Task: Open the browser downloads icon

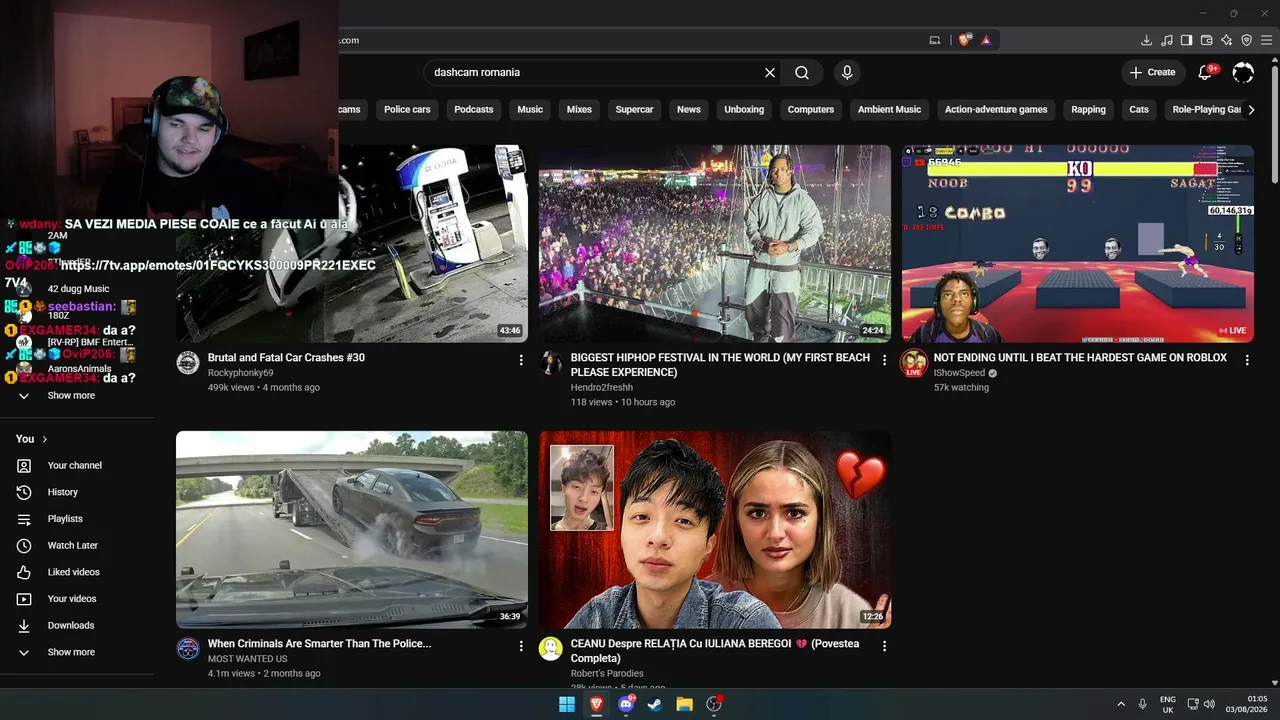Action: [x=1146, y=40]
